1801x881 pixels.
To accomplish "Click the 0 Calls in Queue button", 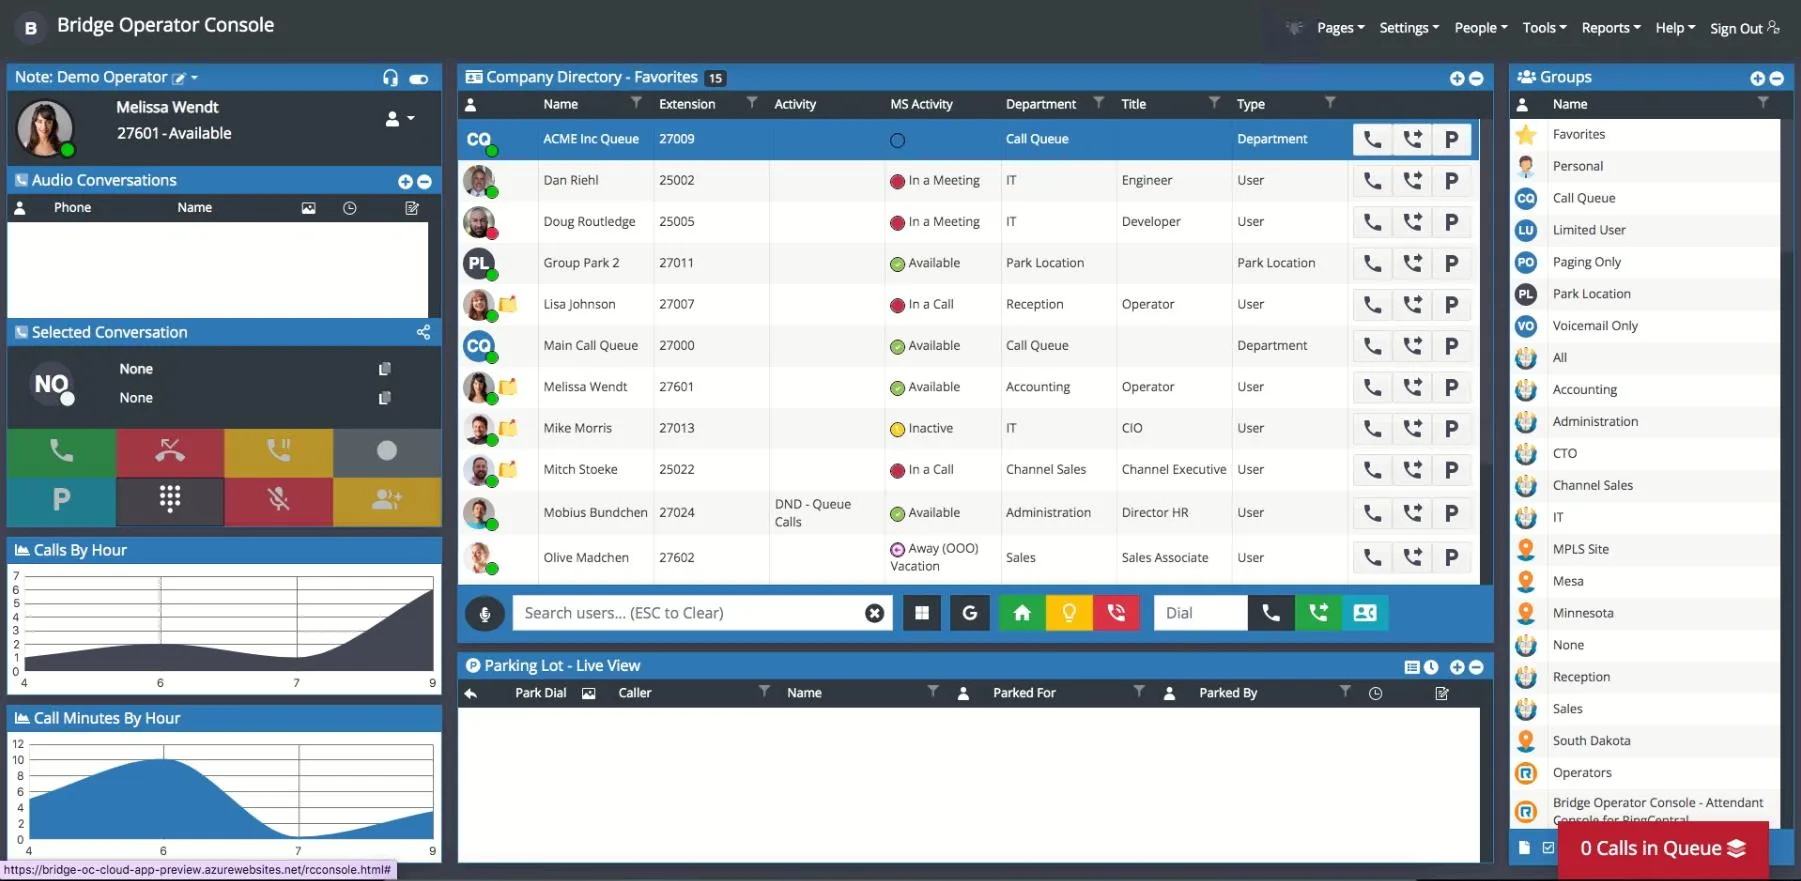I will coord(1662,849).
